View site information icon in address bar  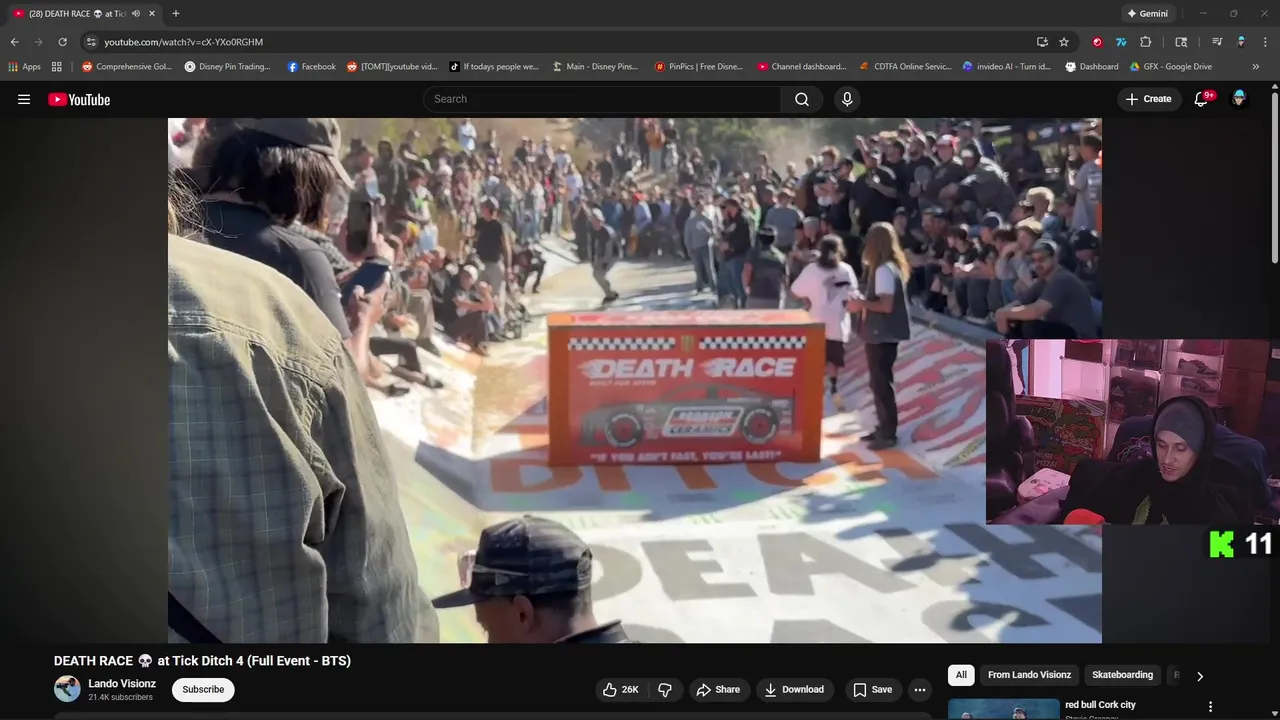tap(91, 42)
